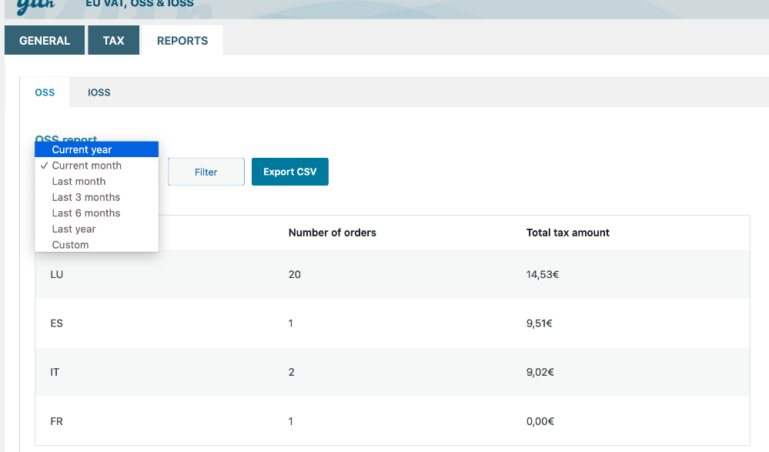Viewport: 769px width, 452px height.
Task: Select the IT country cell
Action: click(54, 373)
